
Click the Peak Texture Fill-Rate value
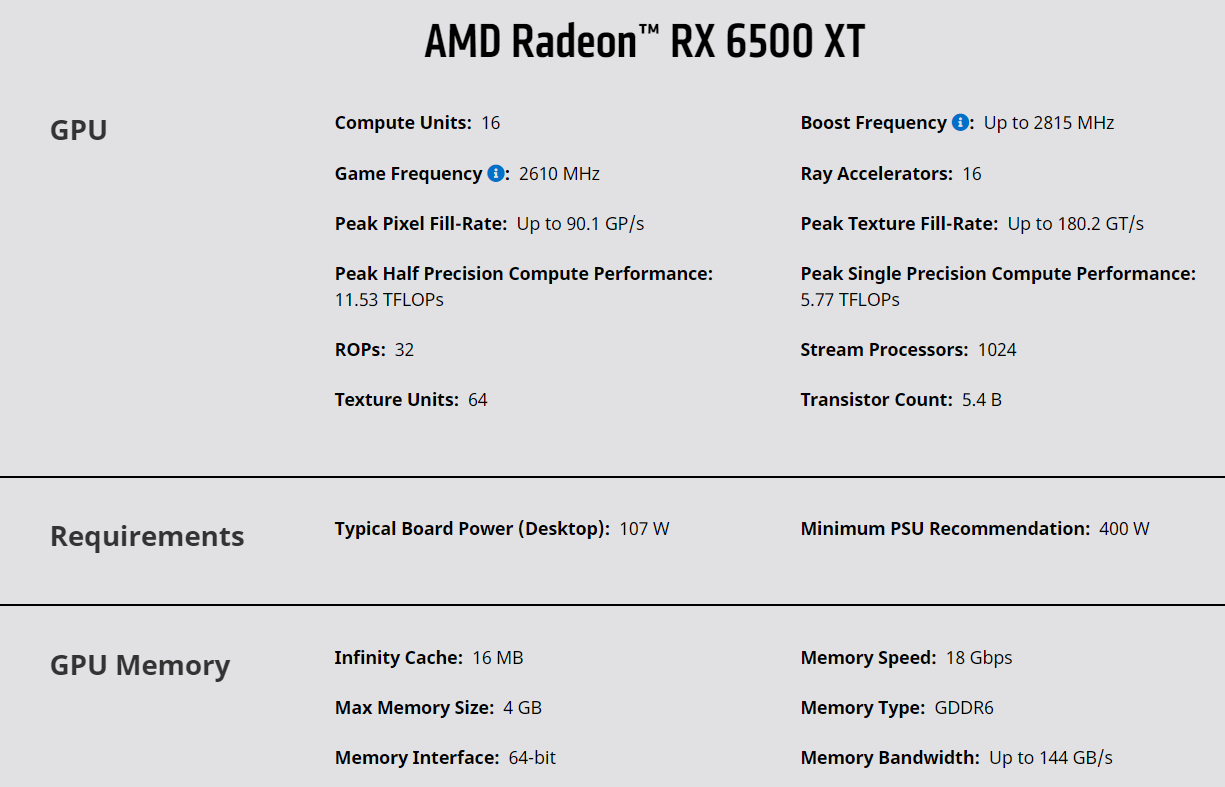tap(1076, 223)
